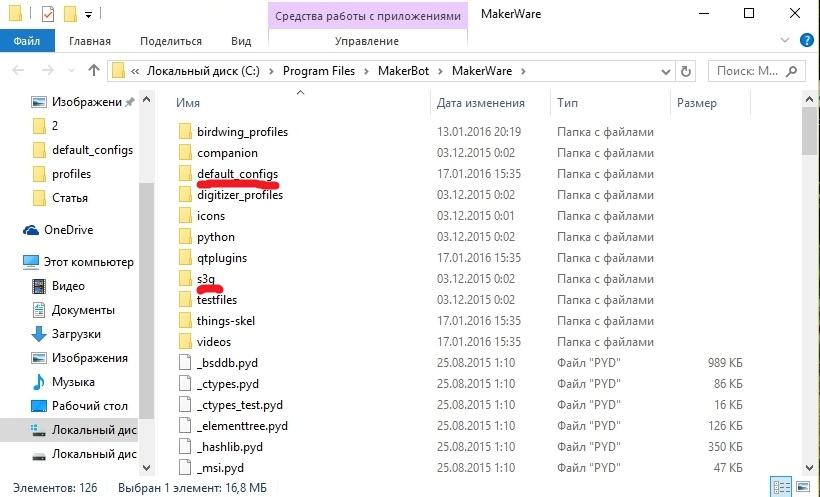Select the qtplugins folder icon
This screenshot has height=497, width=820.
pos(185,257)
